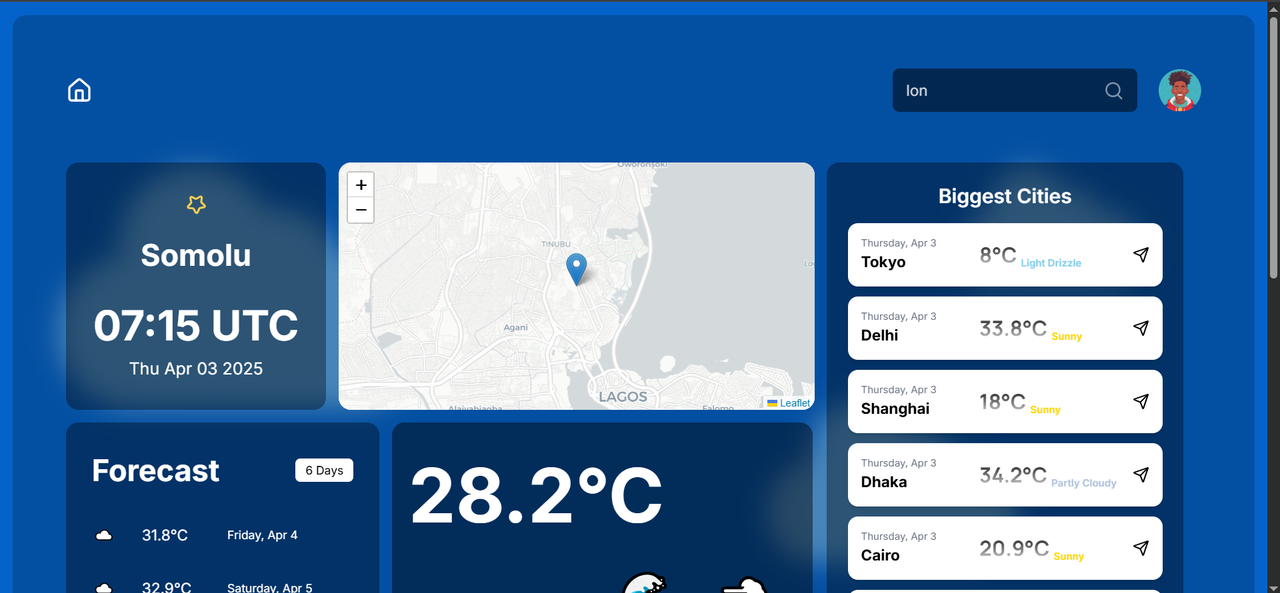Select the blue location marker on map

(x=576, y=269)
